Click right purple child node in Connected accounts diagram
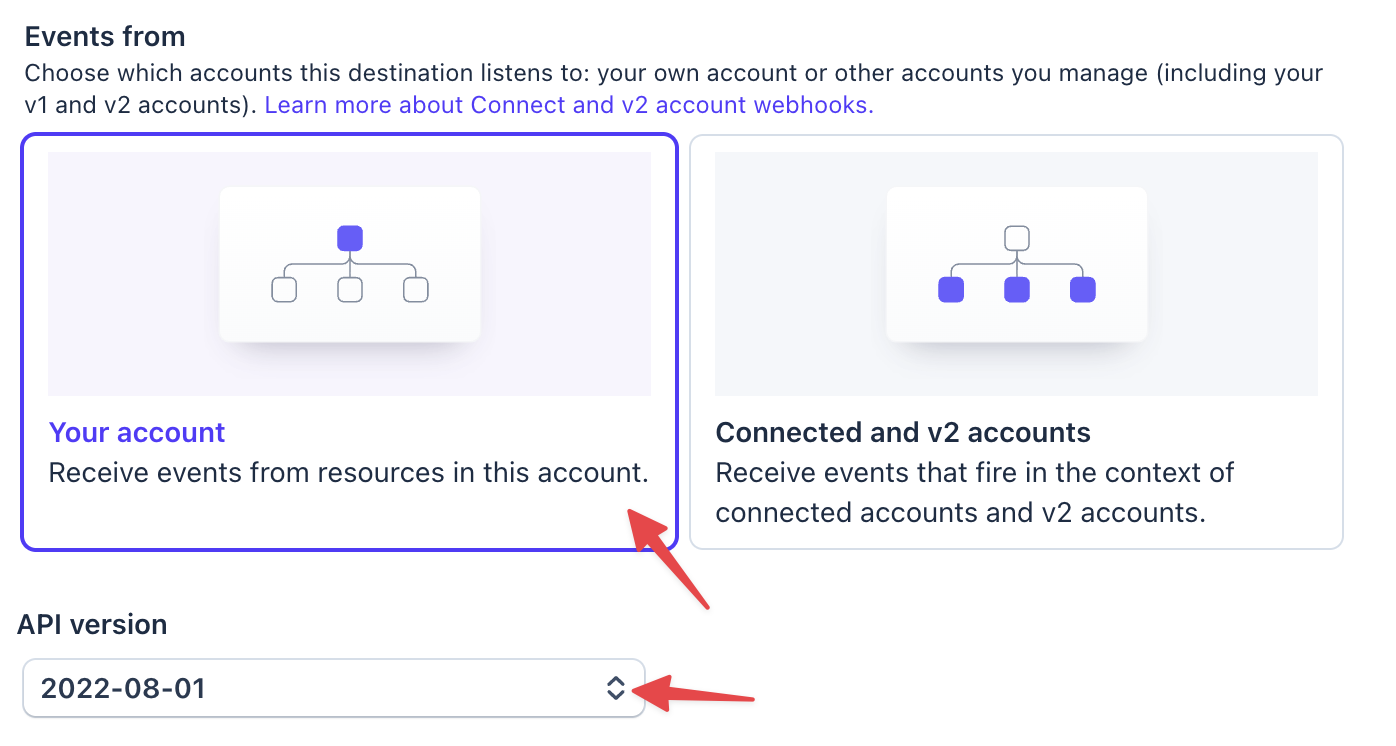Screen dimensions: 1396x746 (x=1083, y=290)
